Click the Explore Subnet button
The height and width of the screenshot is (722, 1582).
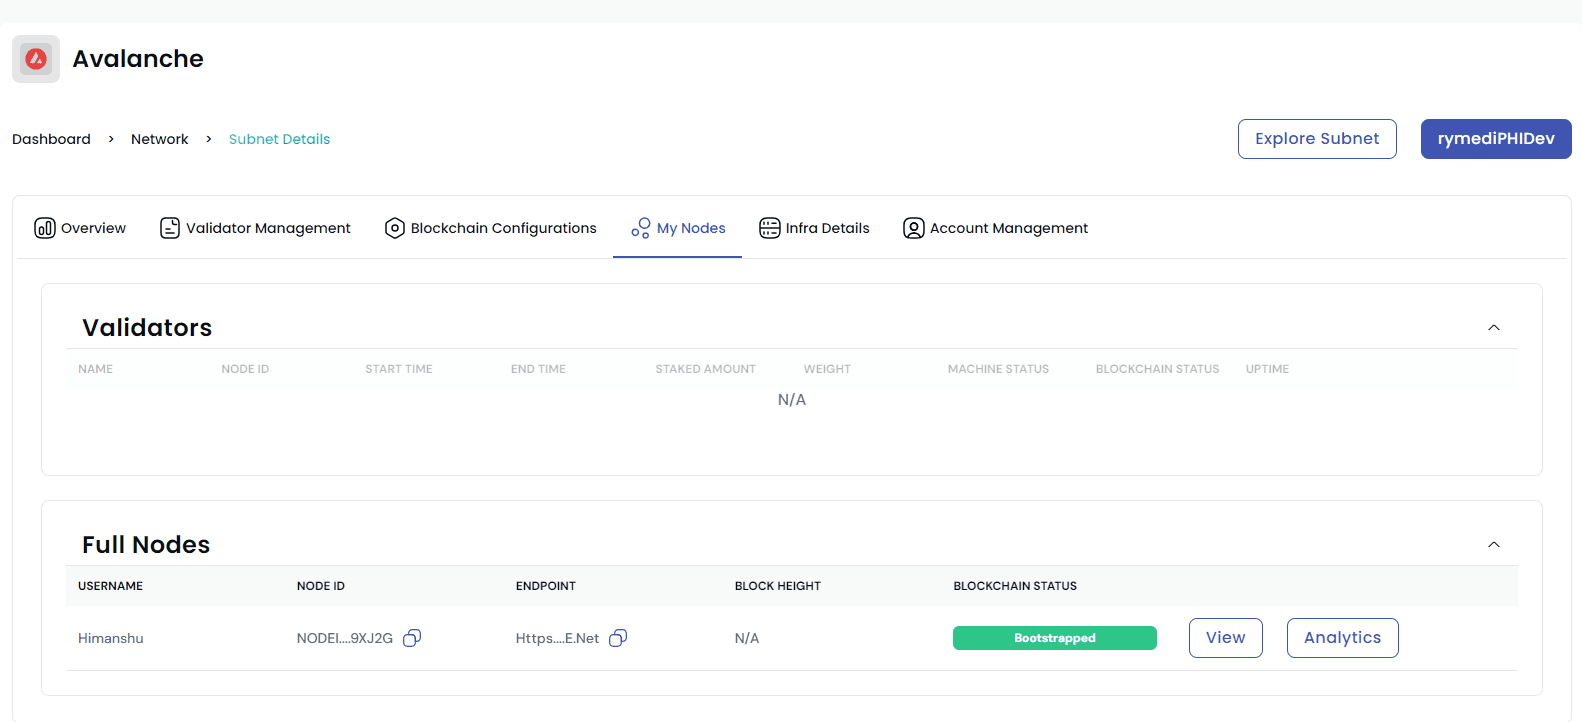tap(1317, 139)
